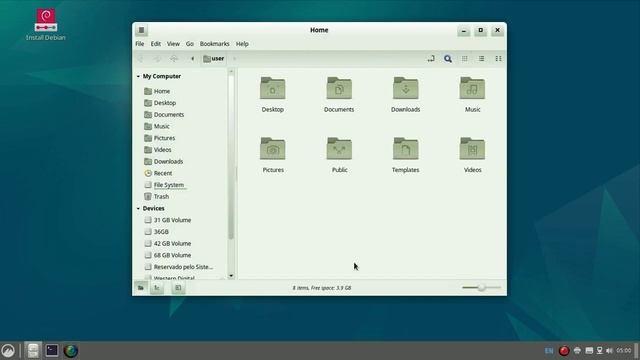This screenshot has height=360, width=640.
Task: Toggle location entry icon in toolbar
Action: point(431,59)
